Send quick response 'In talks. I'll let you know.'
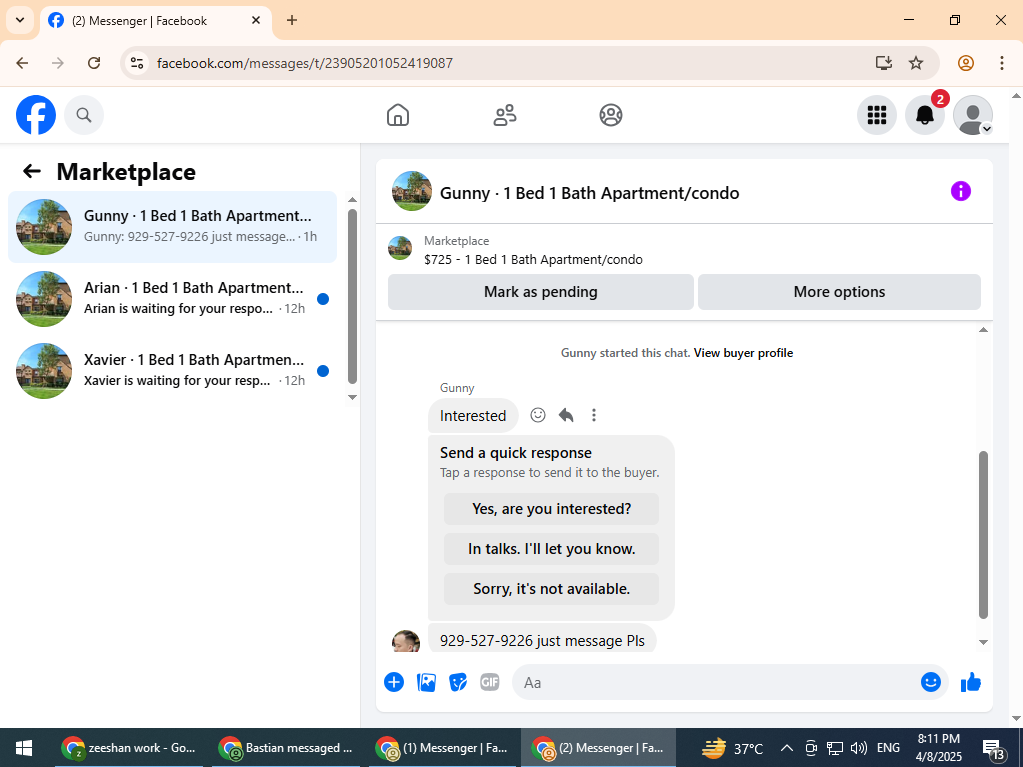The width and height of the screenshot is (1023, 767). [551, 549]
